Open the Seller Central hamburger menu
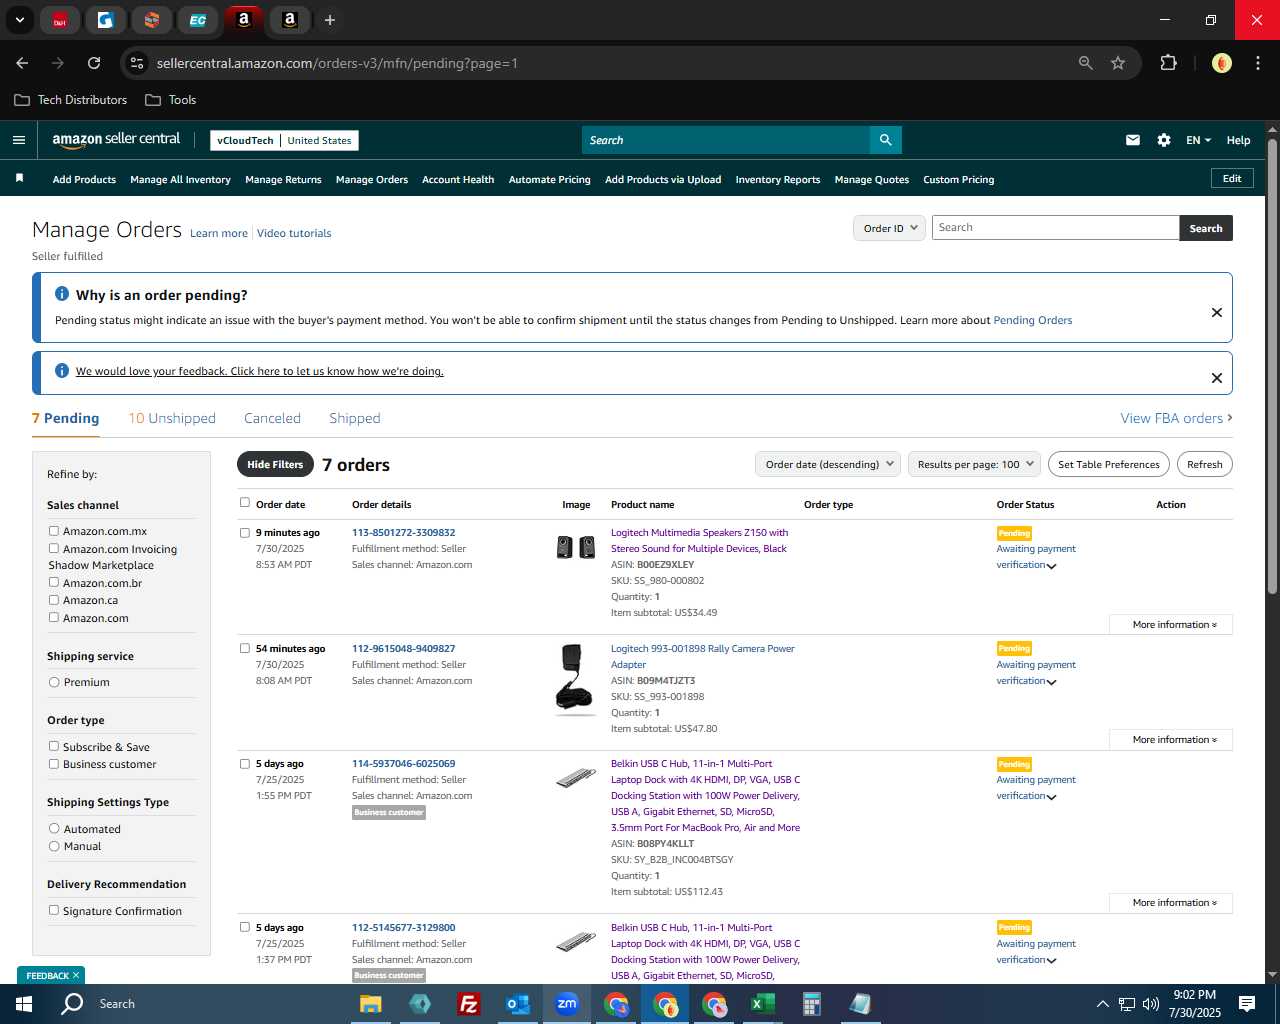Viewport: 1280px width, 1024px height. 19,140
